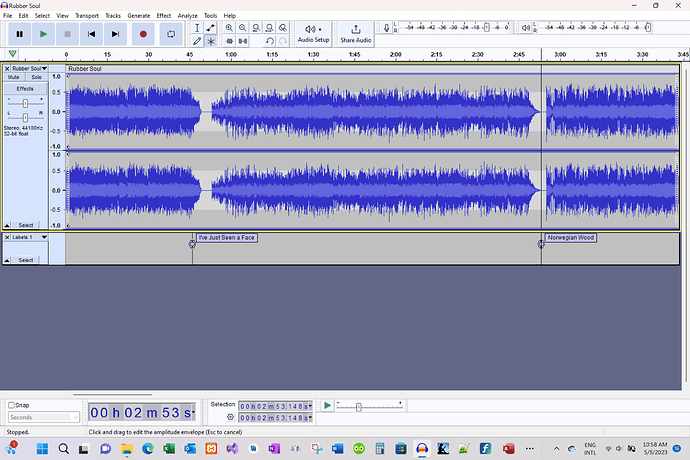Toggle the Loop button
The height and width of the screenshot is (460, 690).
tap(171, 34)
